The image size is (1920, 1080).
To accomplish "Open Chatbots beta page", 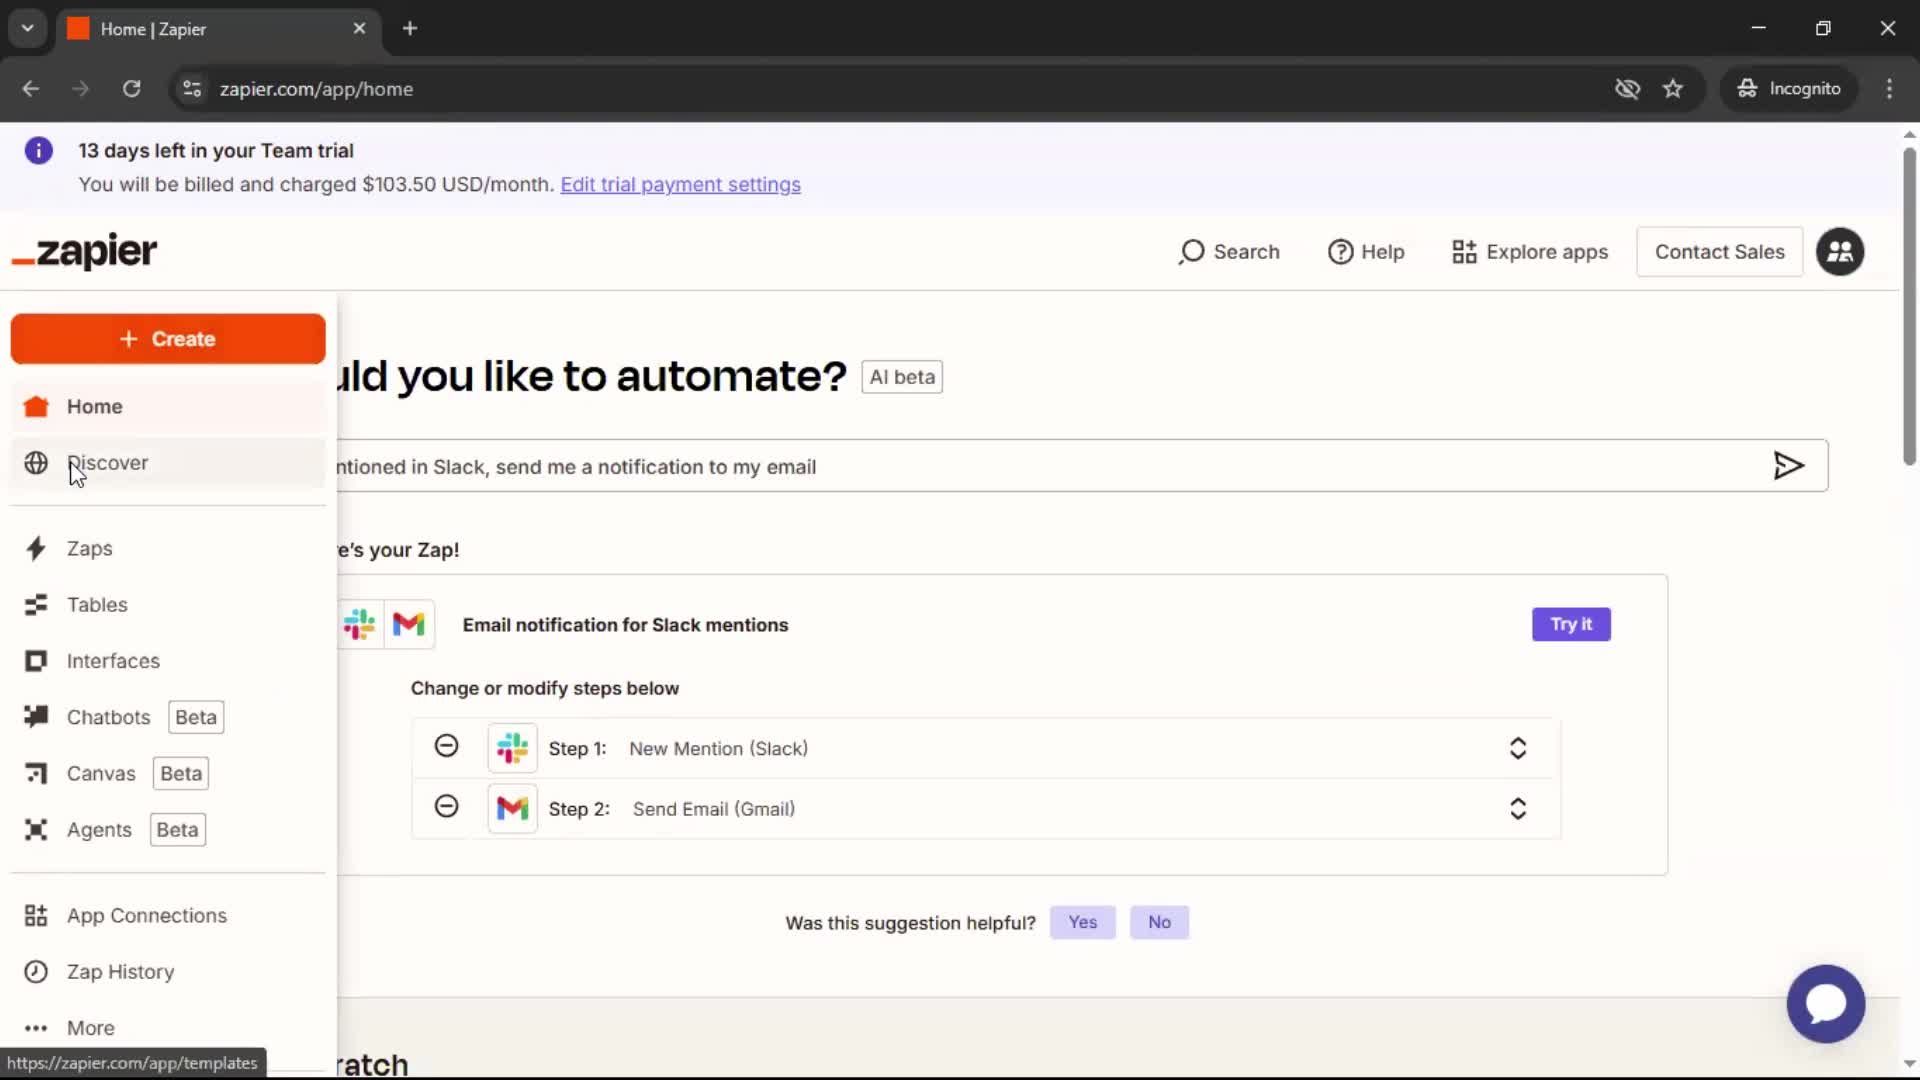I will coord(168,717).
